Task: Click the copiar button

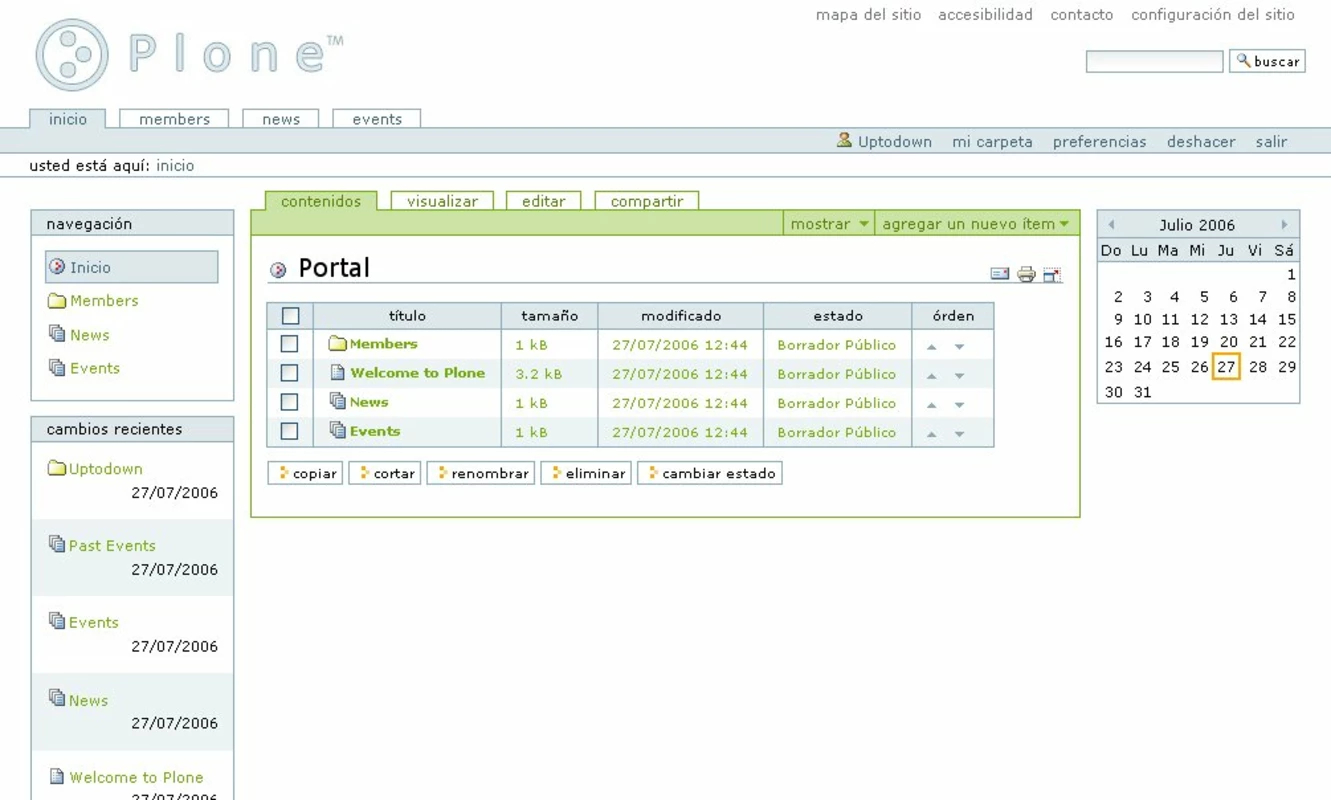Action: click(x=306, y=473)
